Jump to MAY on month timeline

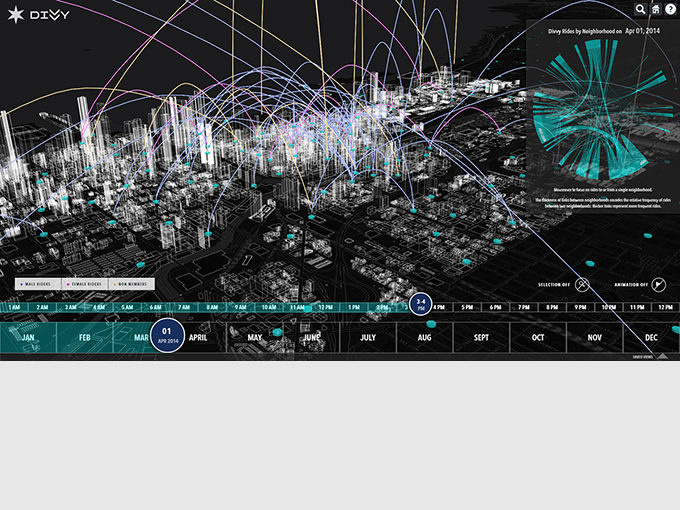tap(255, 337)
